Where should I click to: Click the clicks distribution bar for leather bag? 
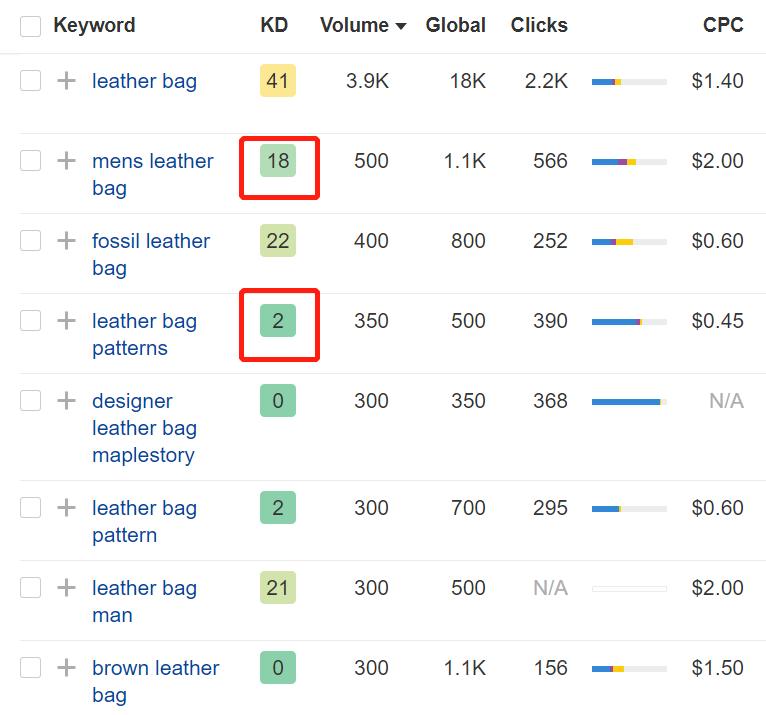[x=629, y=82]
